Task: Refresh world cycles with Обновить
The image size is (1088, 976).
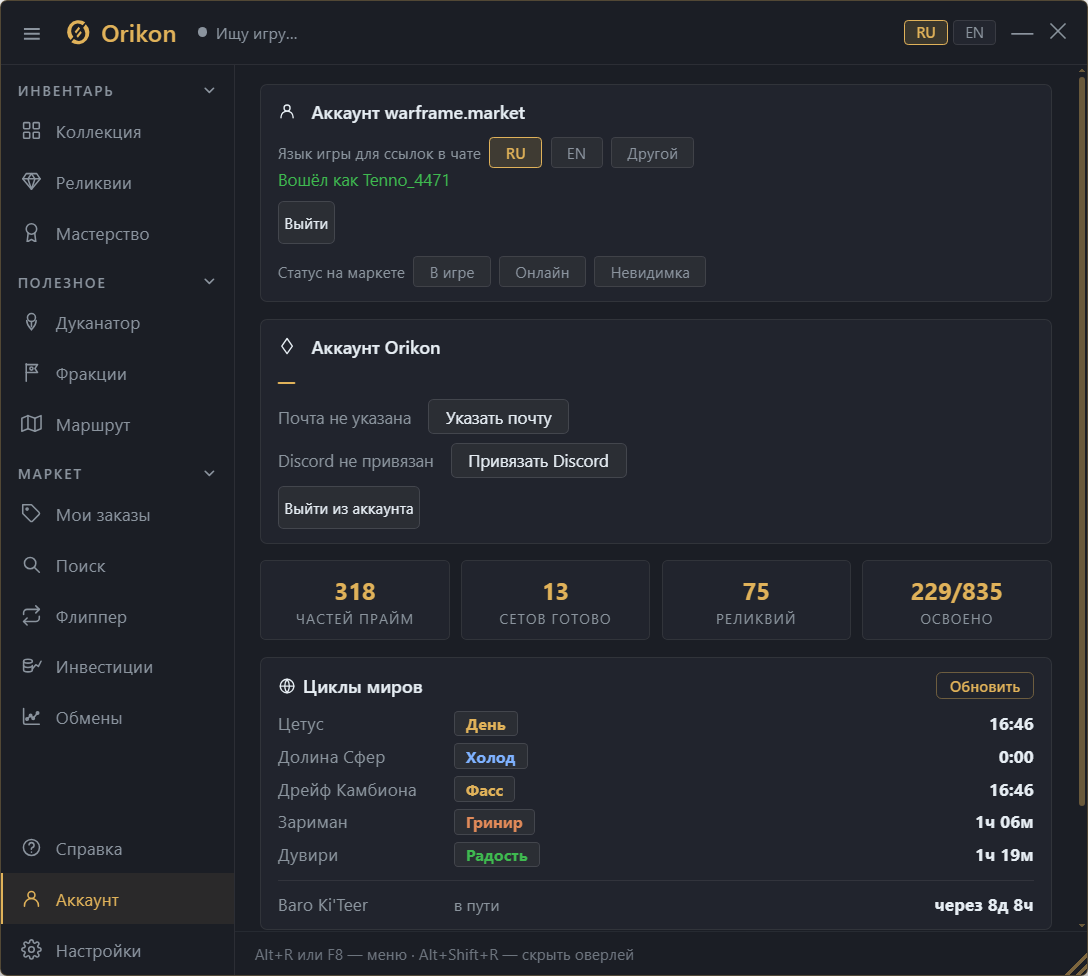Action: pyautogui.click(x=985, y=686)
